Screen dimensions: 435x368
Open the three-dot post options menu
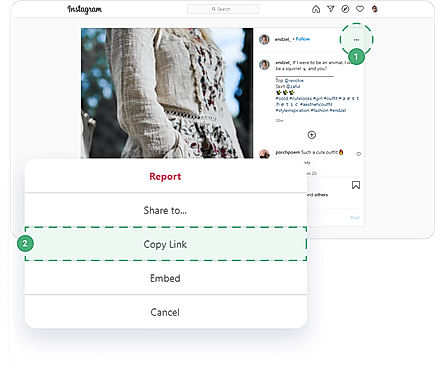tap(356, 40)
